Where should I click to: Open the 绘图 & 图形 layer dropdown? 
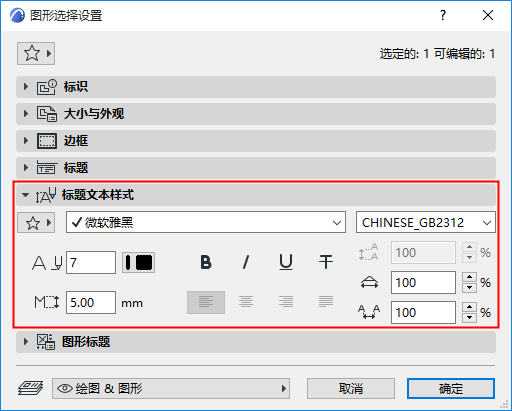[171, 389]
